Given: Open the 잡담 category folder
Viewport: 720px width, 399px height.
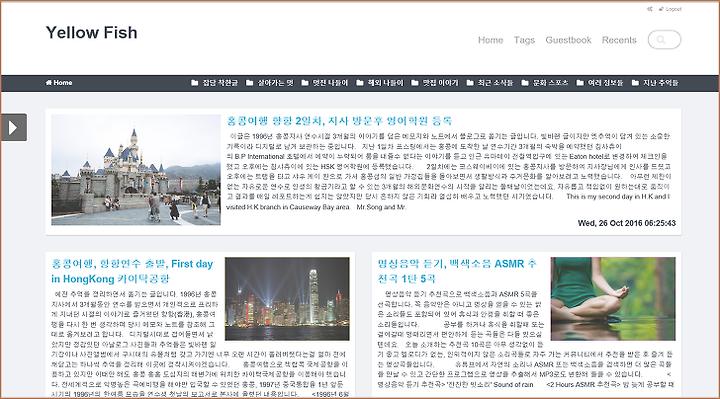Looking at the screenshot, I should (214, 83).
